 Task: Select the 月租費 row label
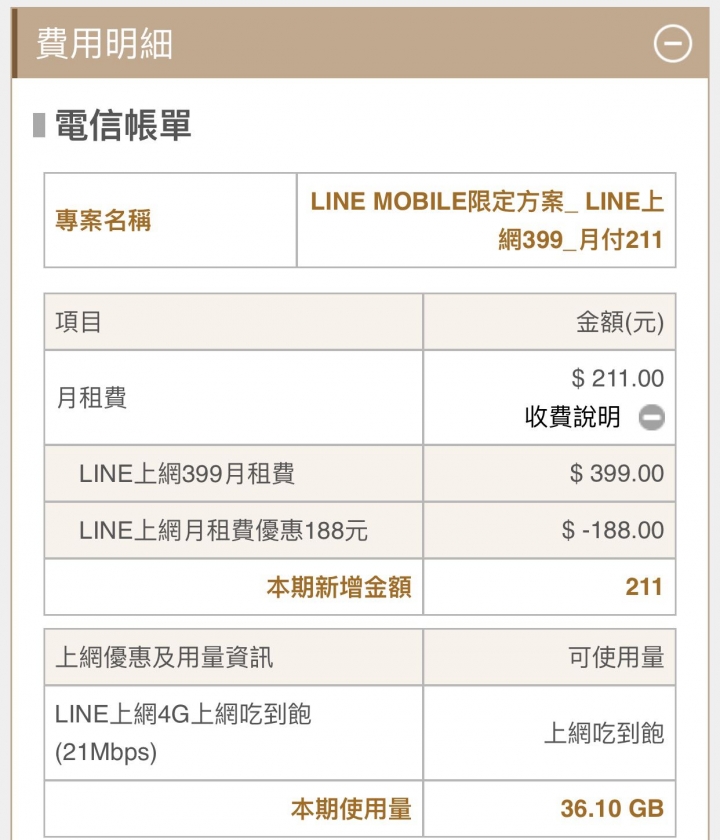pos(91,398)
